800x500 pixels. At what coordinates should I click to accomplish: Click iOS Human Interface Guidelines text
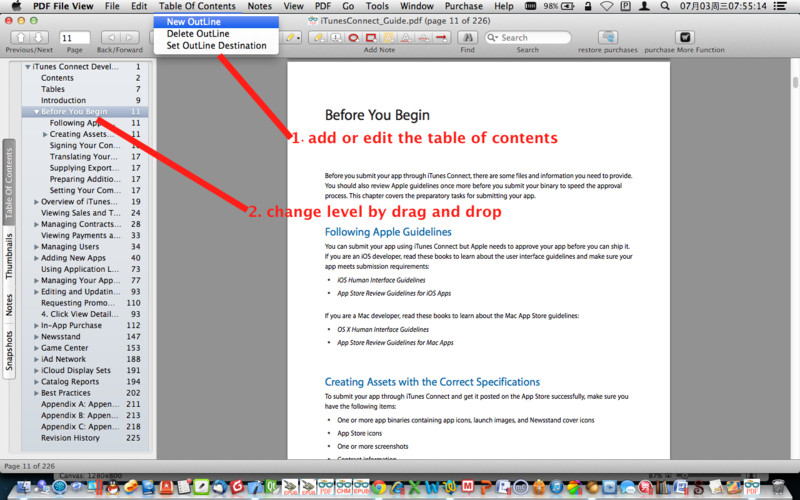click(x=381, y=280)
